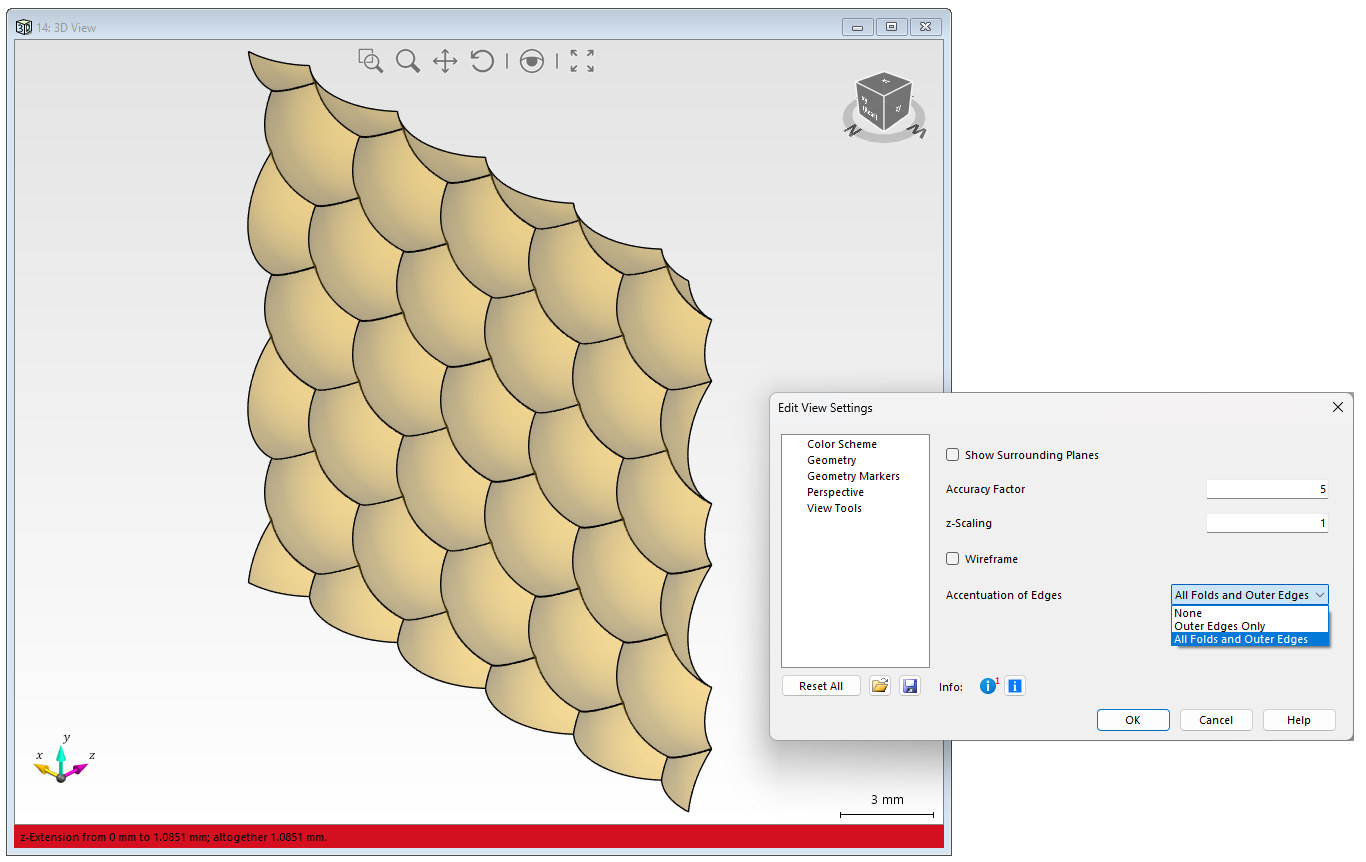
Task: Click the Reset All button
Action: tap(821, 686)
